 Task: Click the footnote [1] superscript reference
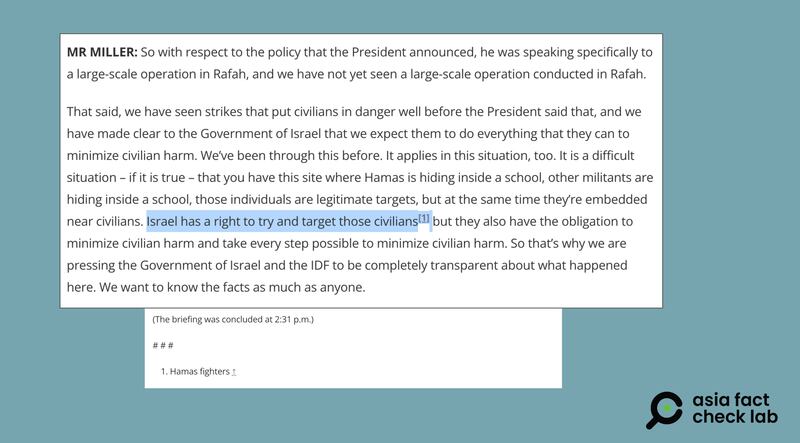coord(424,218)
